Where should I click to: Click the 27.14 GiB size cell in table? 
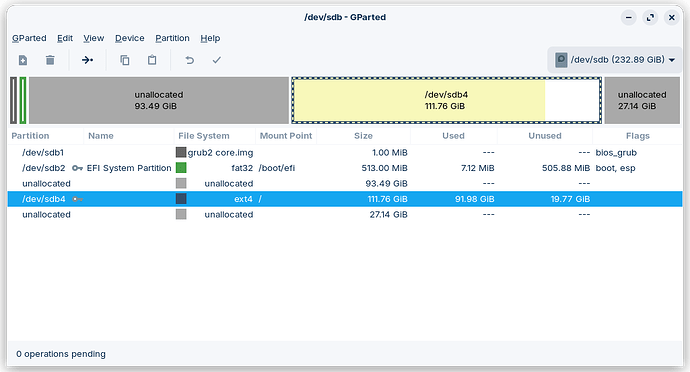[389, 214]
